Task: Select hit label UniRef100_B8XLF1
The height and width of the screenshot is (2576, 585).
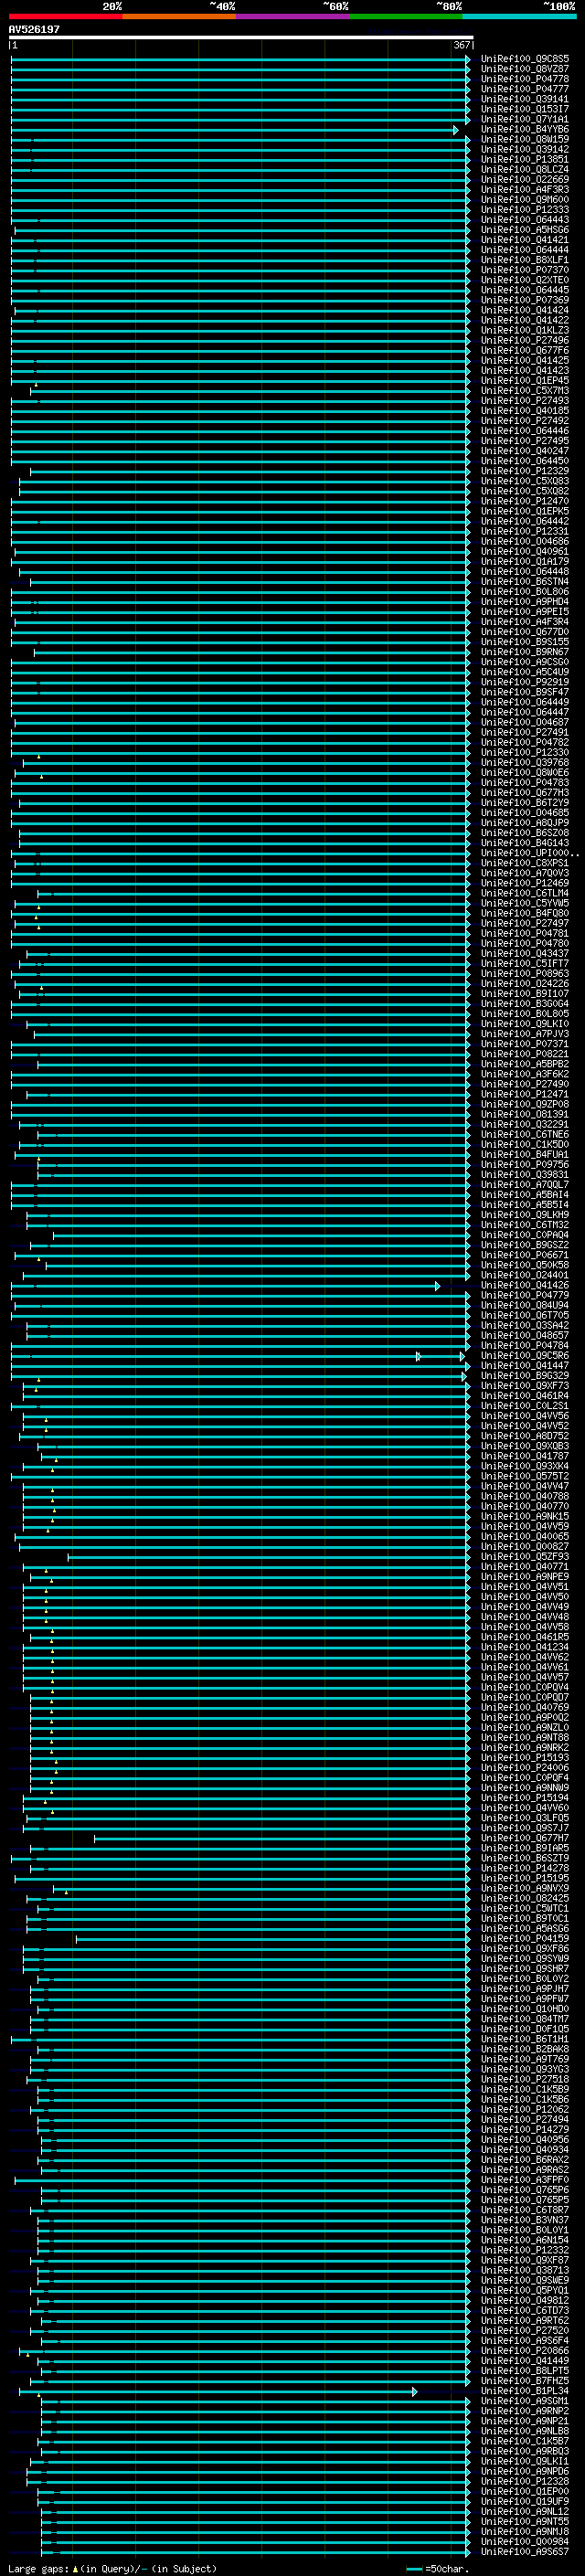Action: 524,260
